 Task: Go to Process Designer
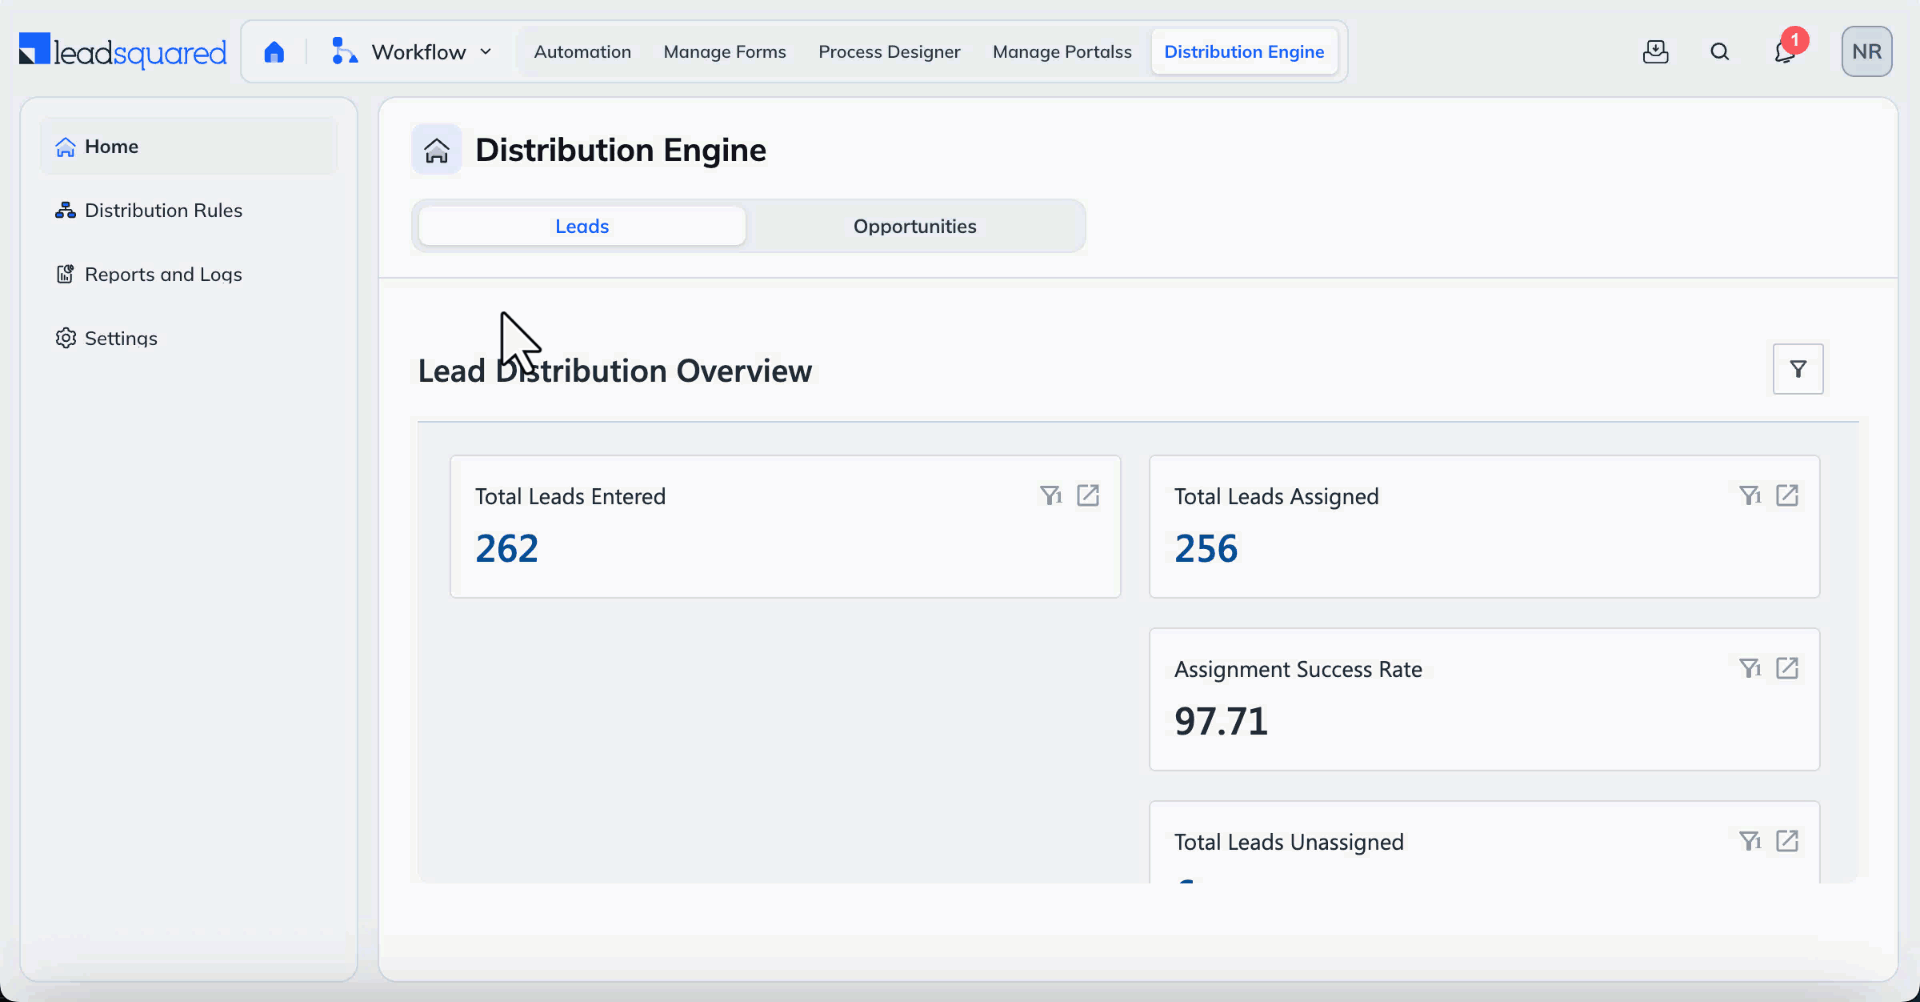[889, 52]
